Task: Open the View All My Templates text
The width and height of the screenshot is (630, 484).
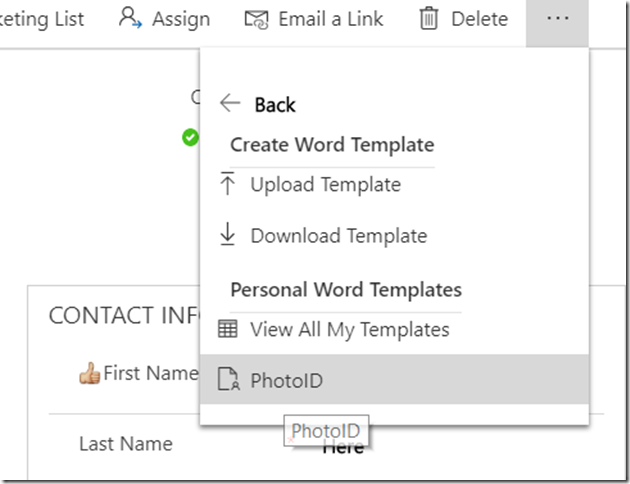Action: click(349, 329)
